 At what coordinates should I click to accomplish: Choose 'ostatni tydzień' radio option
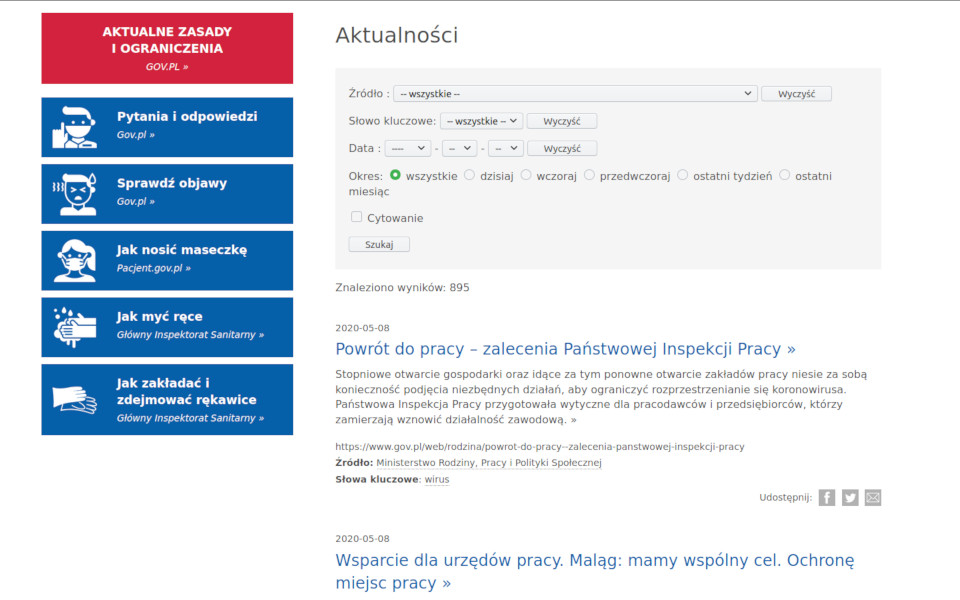(683, 175)
